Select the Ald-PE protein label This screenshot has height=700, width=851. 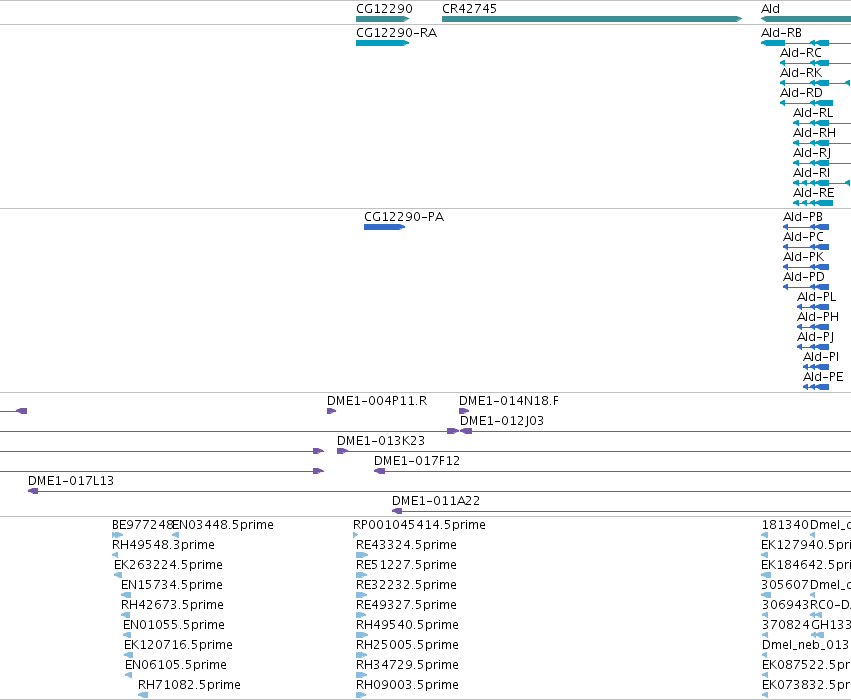tap(823, 377)
